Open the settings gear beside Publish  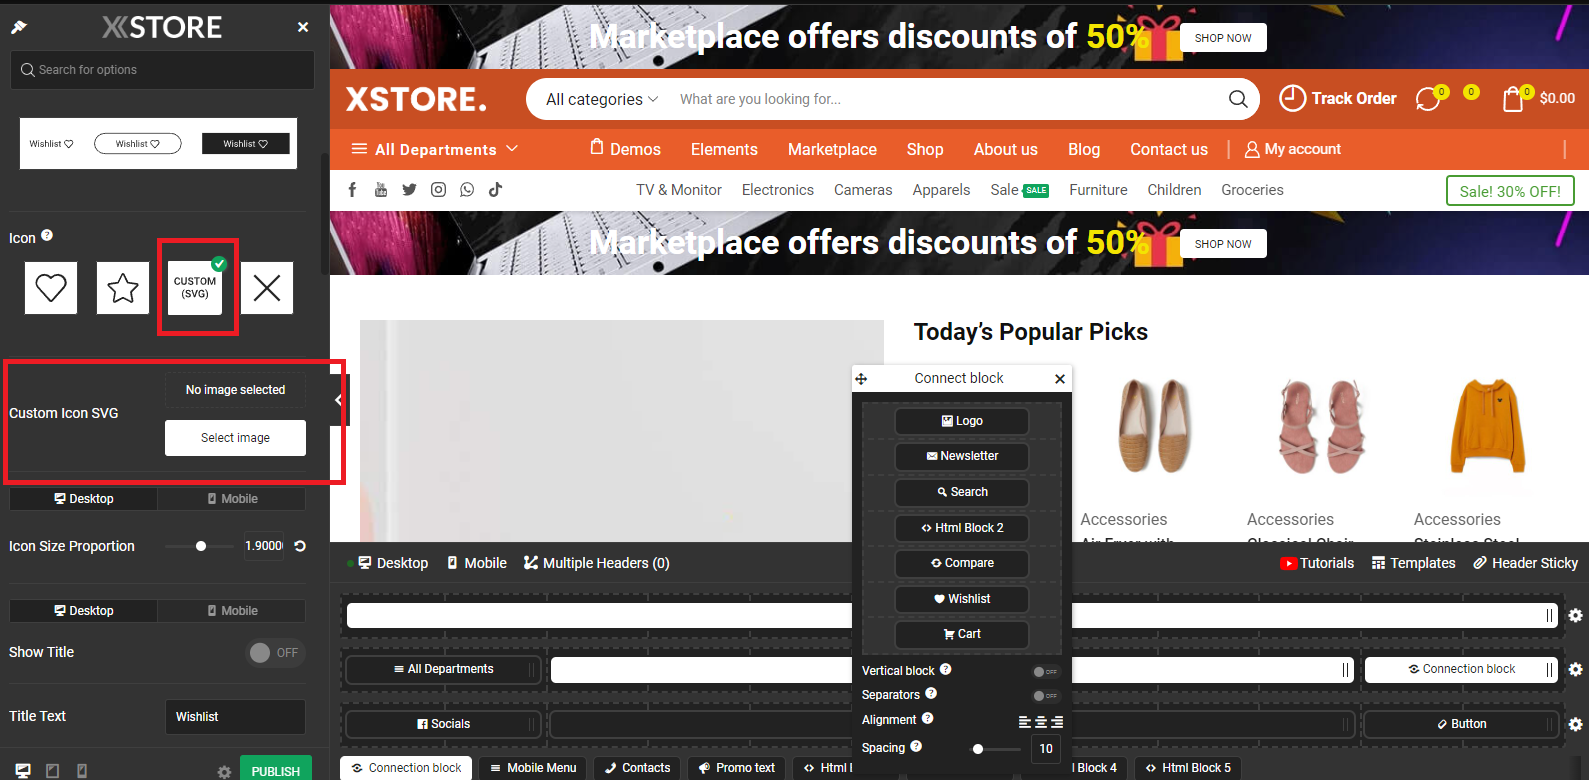pos(224,772)
